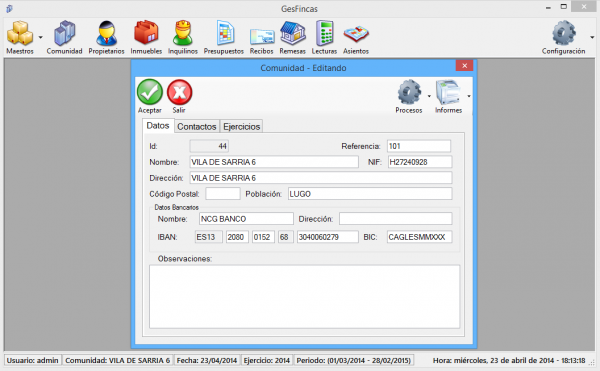Expand the Configuración dropdown arrow
This screenshot has height=371, width=600.
(592, 37)
